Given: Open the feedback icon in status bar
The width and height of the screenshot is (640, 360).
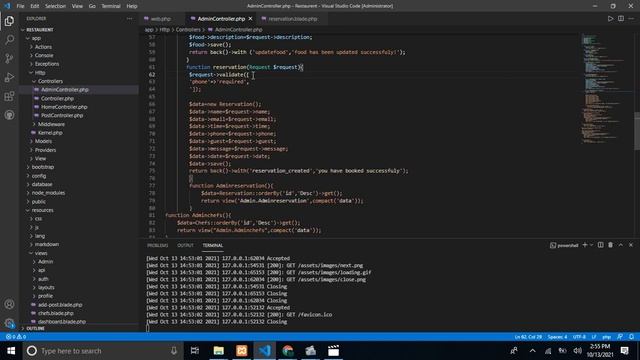Looking at the screenshot, I should click(620, 337).
